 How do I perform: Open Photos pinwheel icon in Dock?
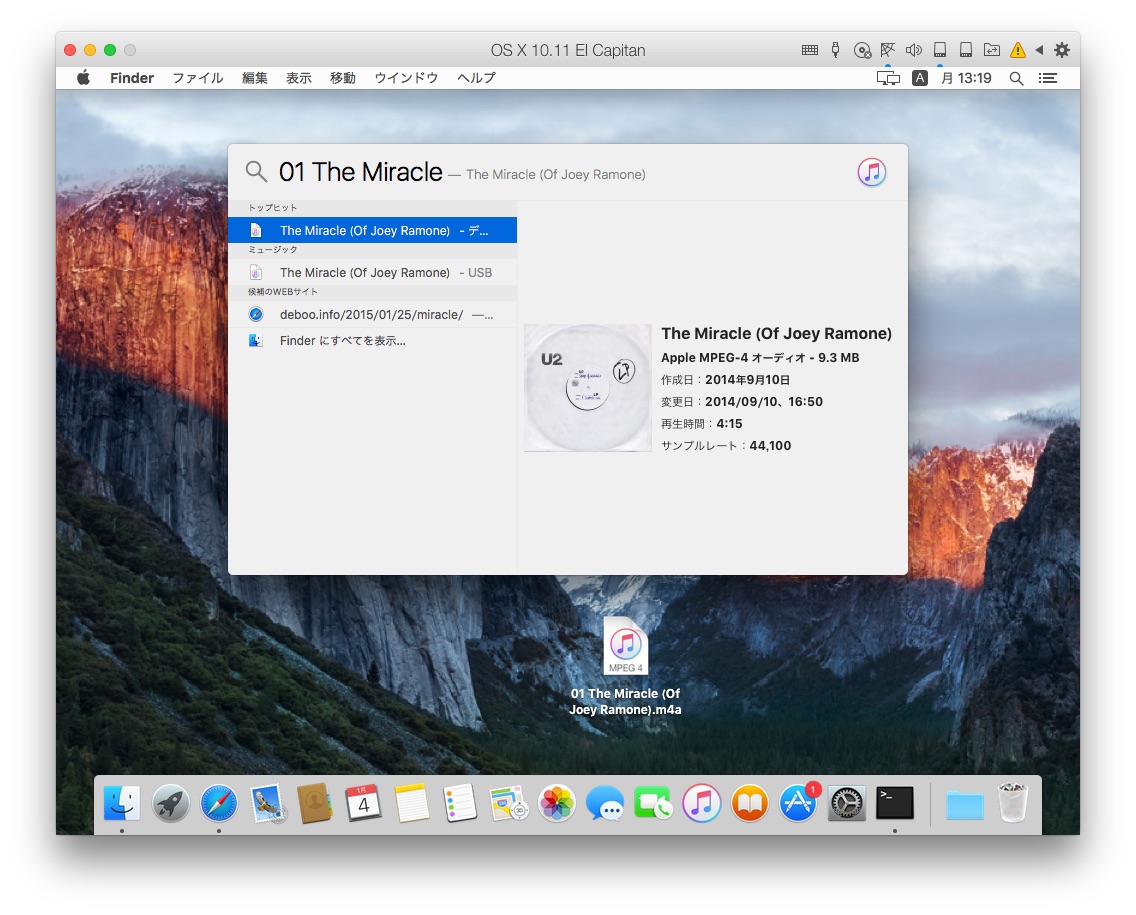pos(556,803)
